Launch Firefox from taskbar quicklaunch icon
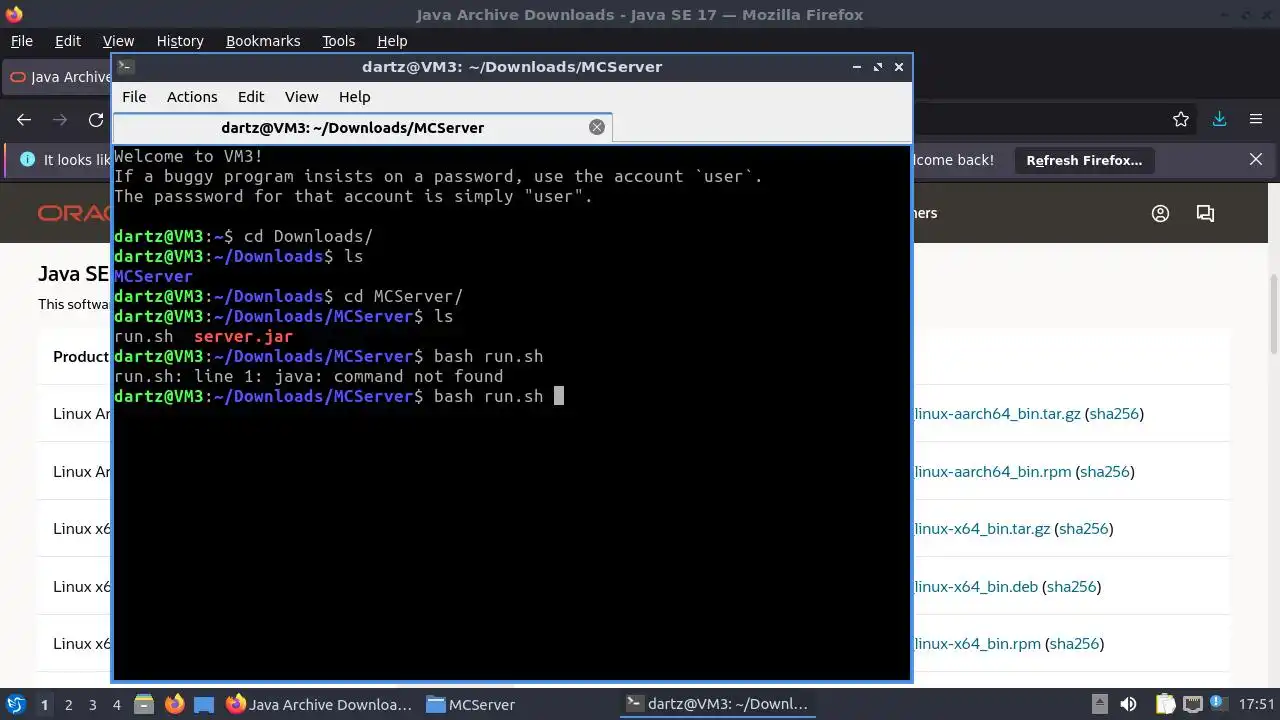The width and height of the screenshot is (1280, 720). 174,704
